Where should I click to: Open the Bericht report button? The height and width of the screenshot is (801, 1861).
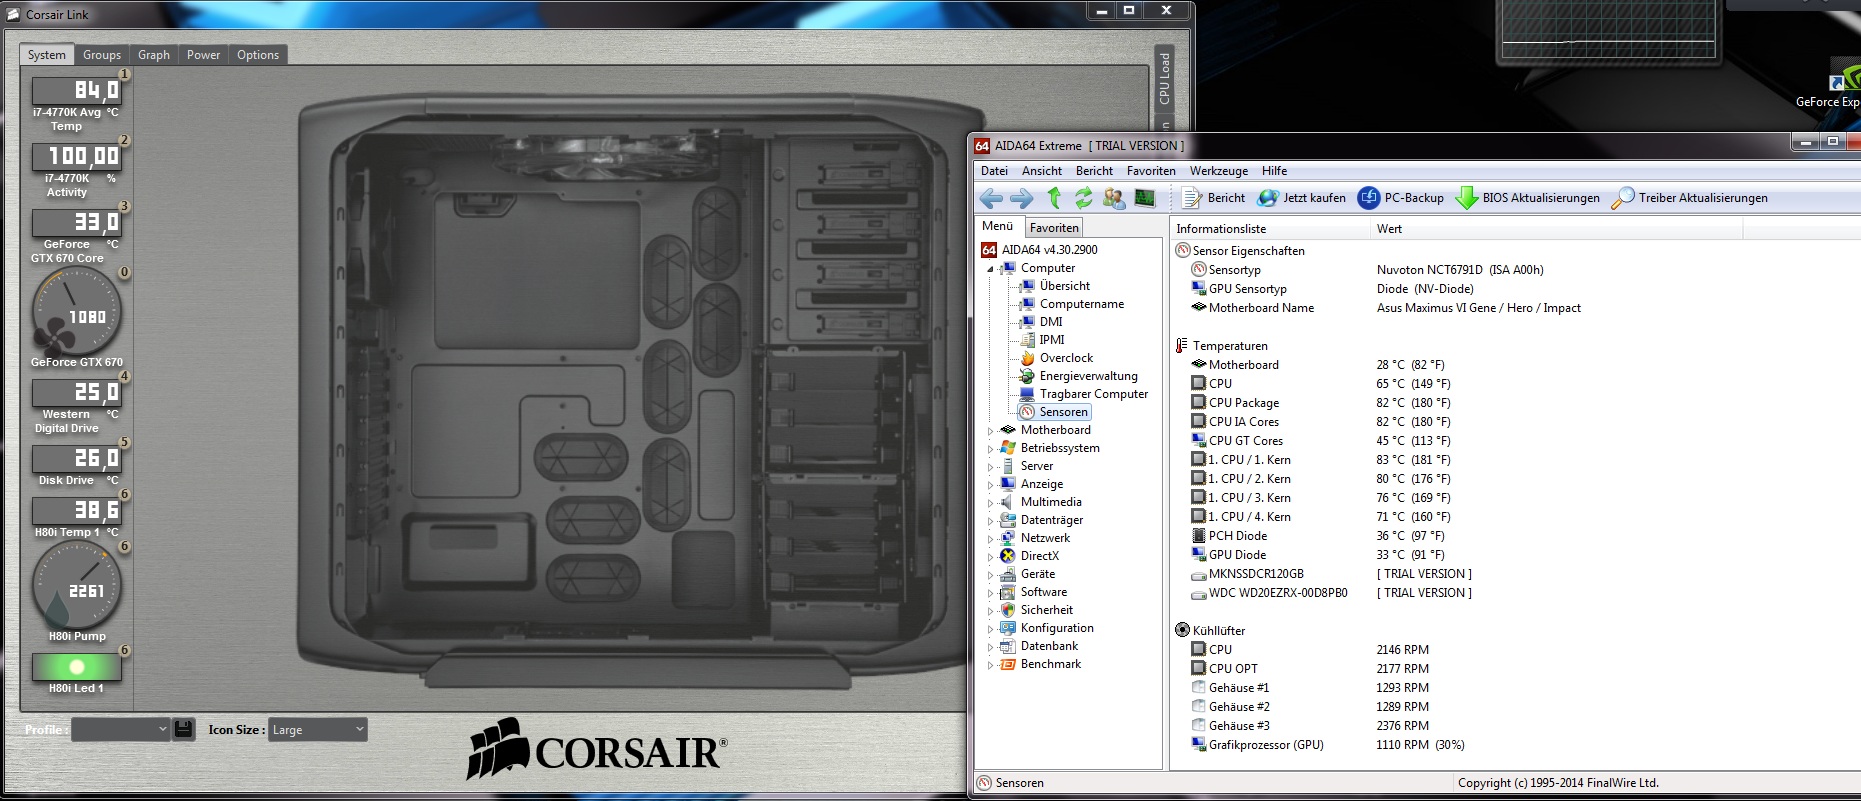[1213, 198]
